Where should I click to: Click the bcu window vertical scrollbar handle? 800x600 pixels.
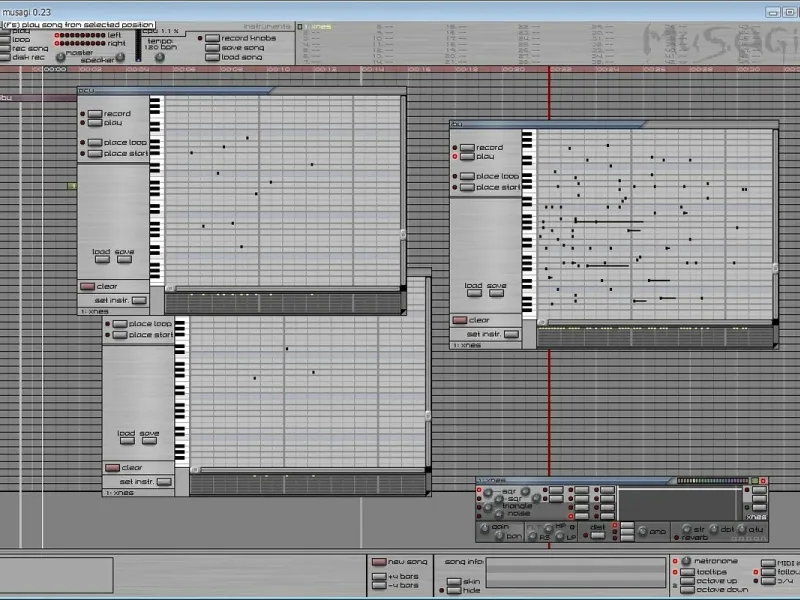403,234
